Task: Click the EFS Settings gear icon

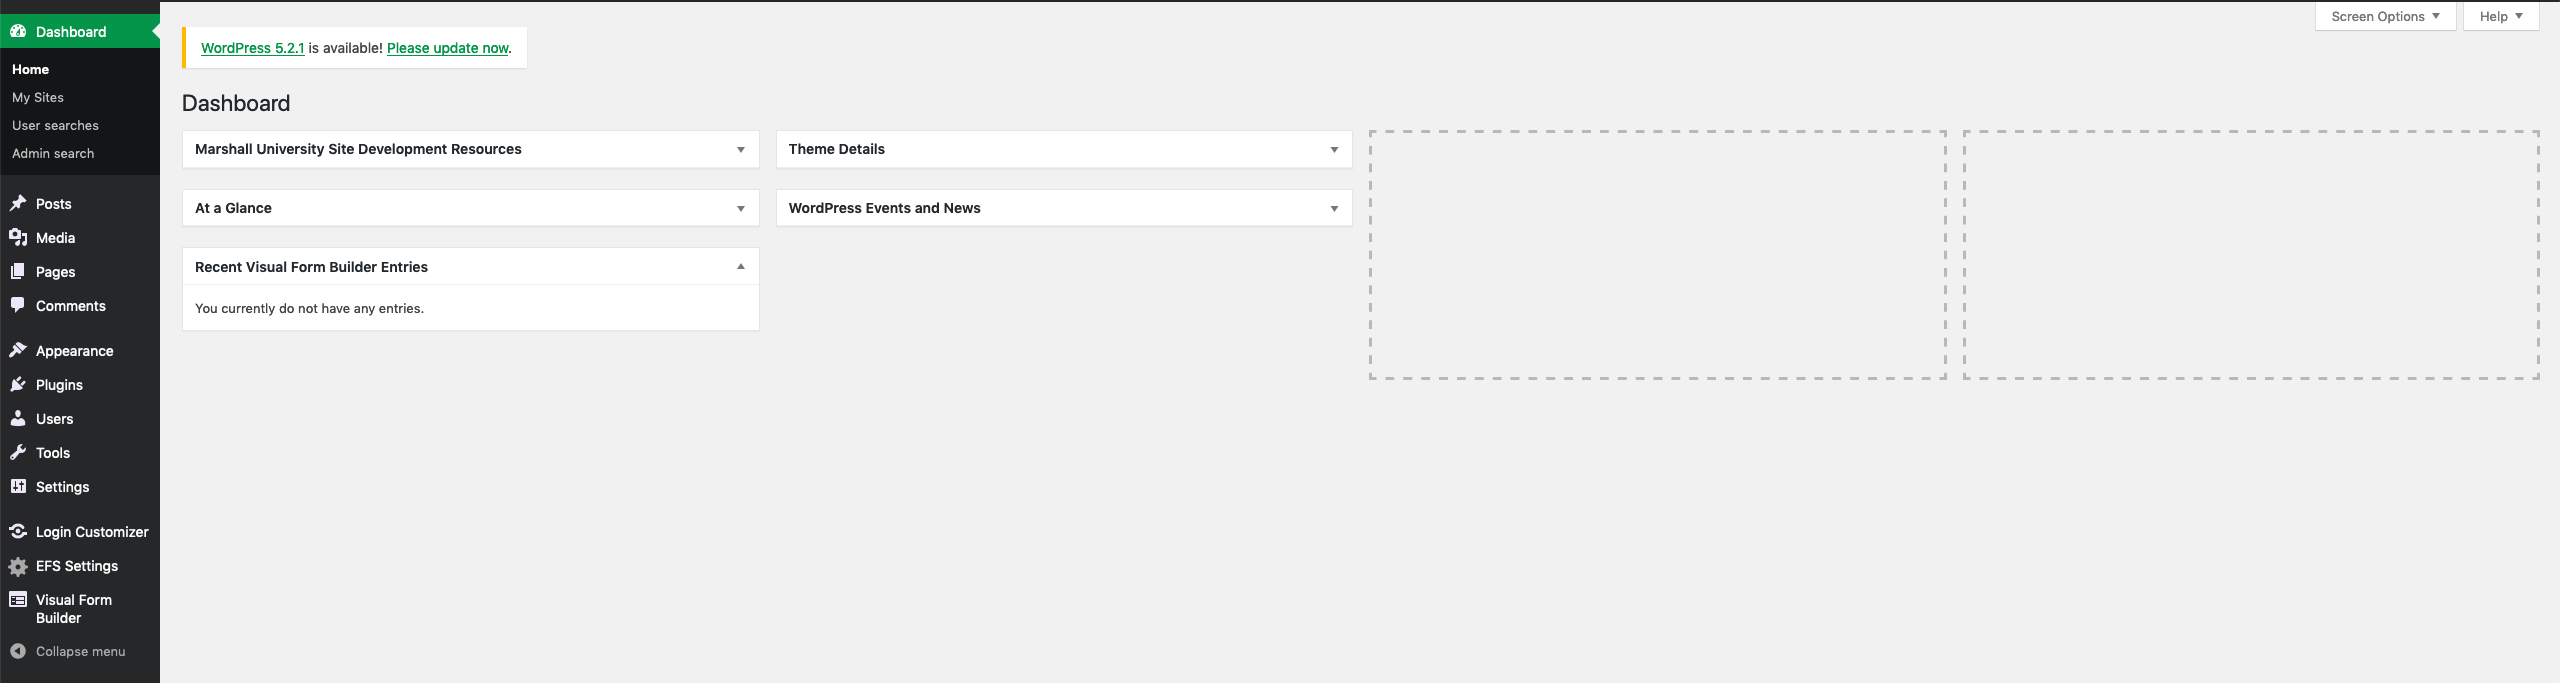Action: click(18, 567)
